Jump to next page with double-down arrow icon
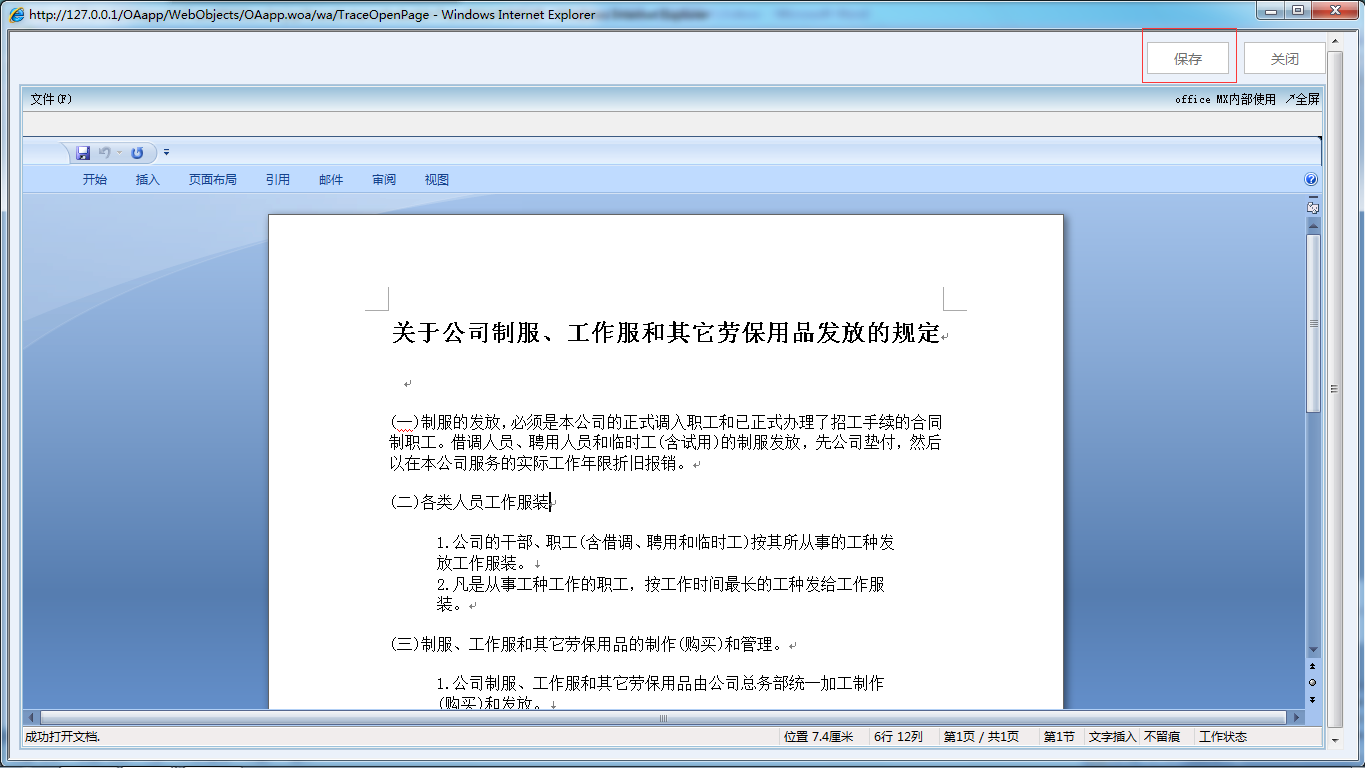The image size is (1365, 768). pyautogui.click(x=1313, y=698)
